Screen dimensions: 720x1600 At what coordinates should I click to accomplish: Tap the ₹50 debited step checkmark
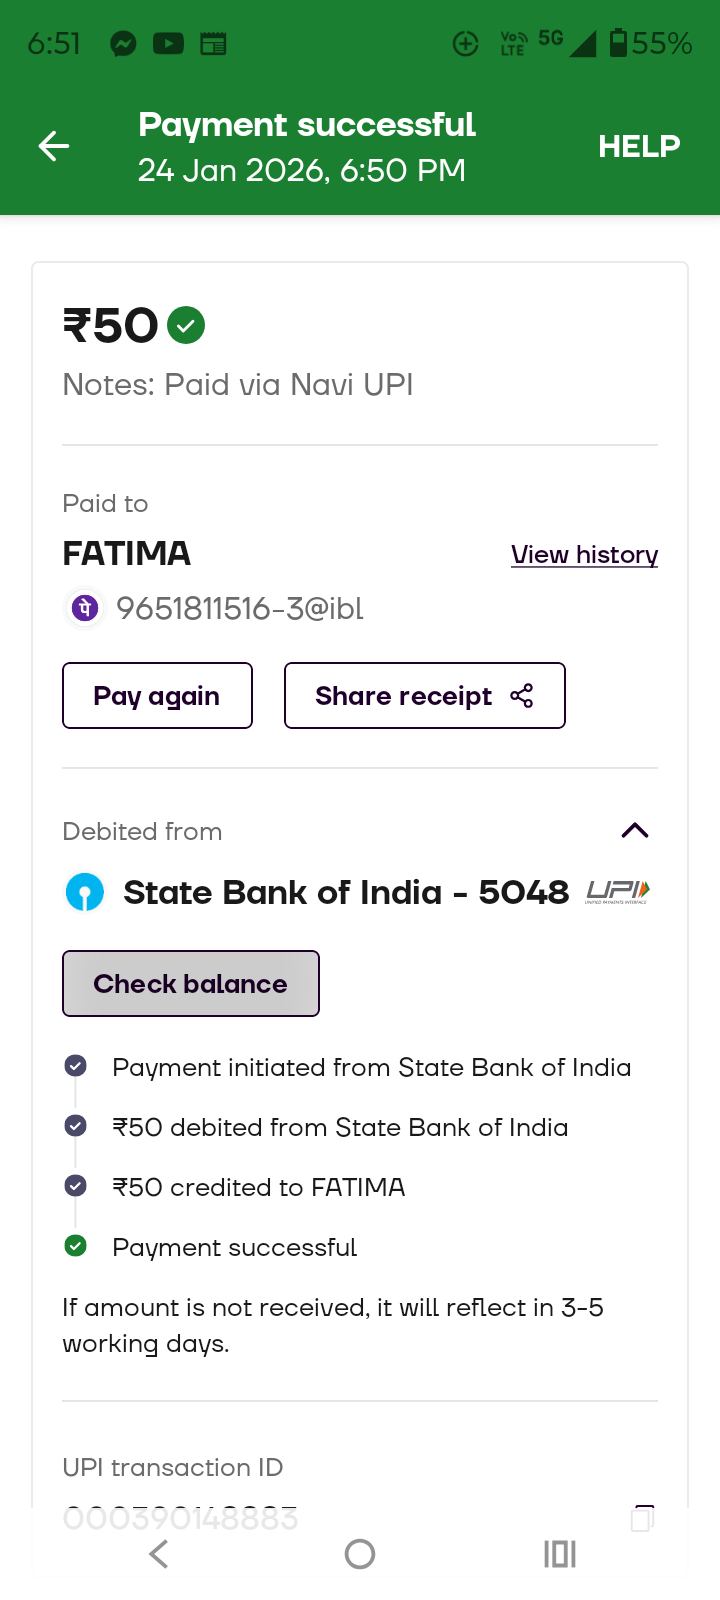click(x=75, y=1126)
